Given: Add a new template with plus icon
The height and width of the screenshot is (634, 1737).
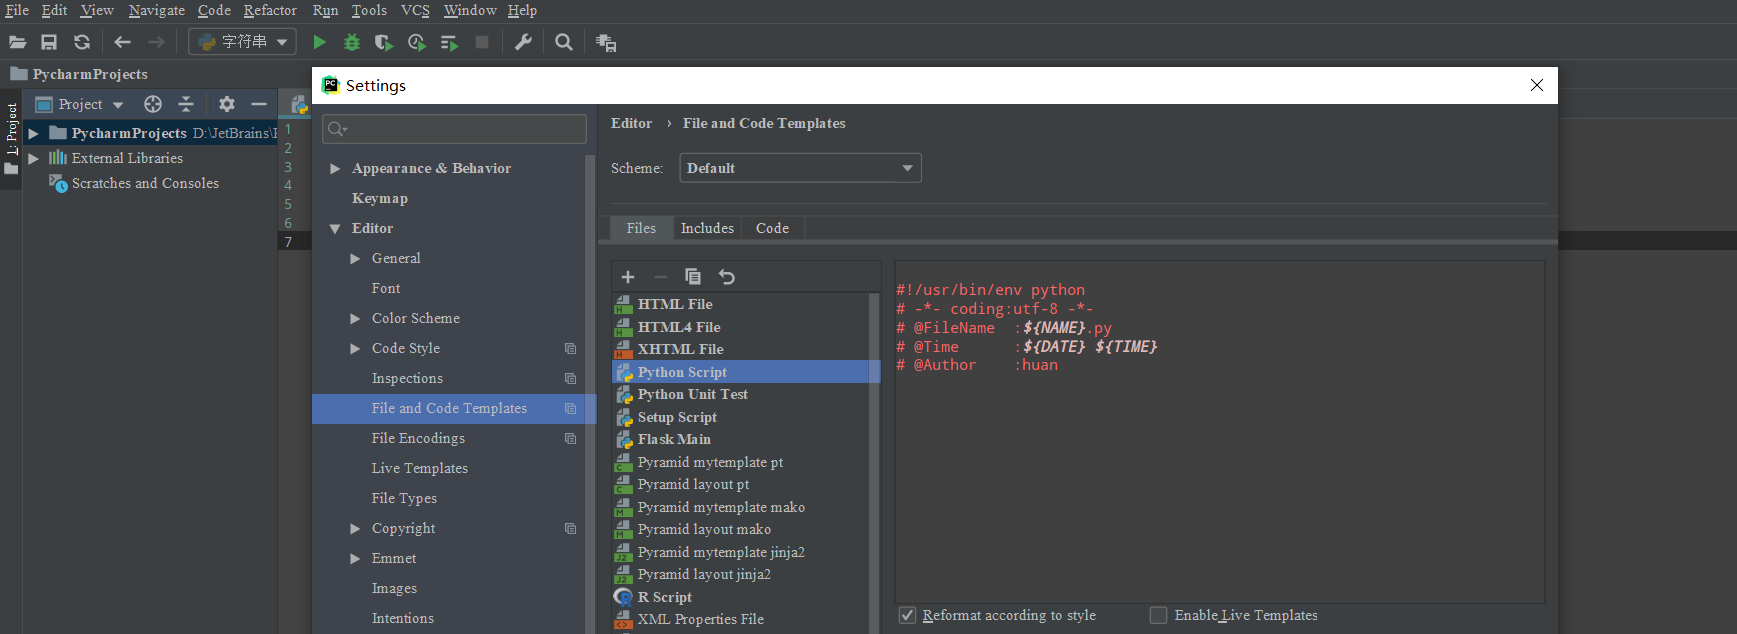Looking at the screenshot, I should tap(628, 277).
